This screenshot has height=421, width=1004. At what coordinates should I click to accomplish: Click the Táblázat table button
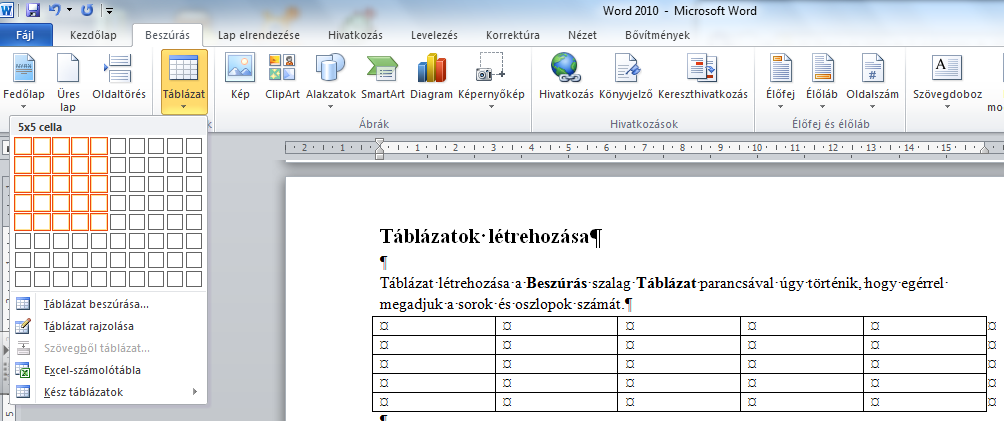click(x=184, y=82)
